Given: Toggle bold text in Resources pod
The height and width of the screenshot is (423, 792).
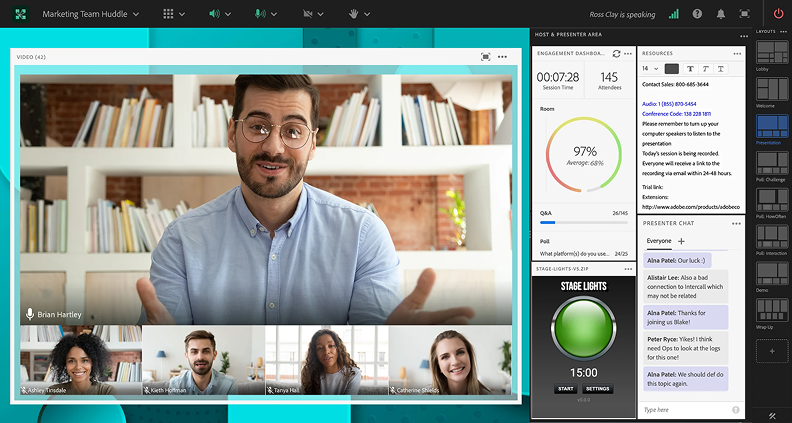Looking at the screenshot, I should 690,68.
